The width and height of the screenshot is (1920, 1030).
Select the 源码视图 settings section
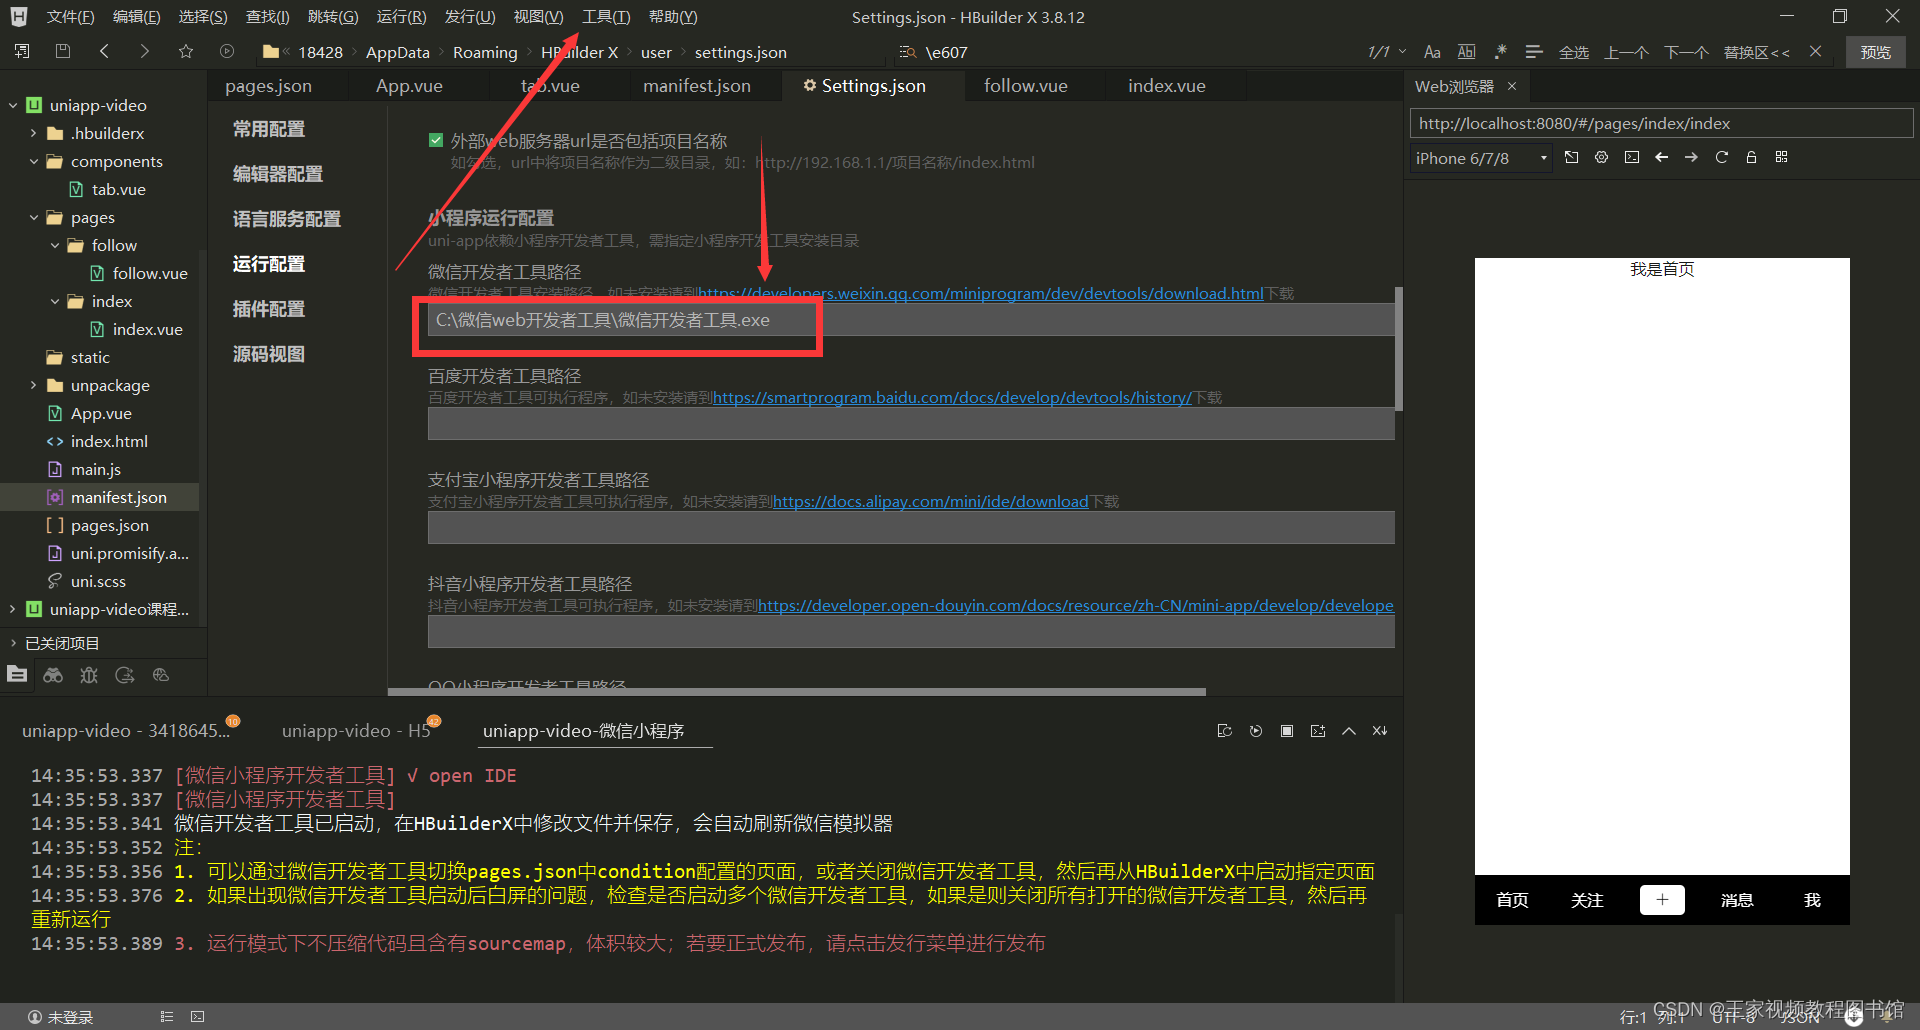(269, 354)
